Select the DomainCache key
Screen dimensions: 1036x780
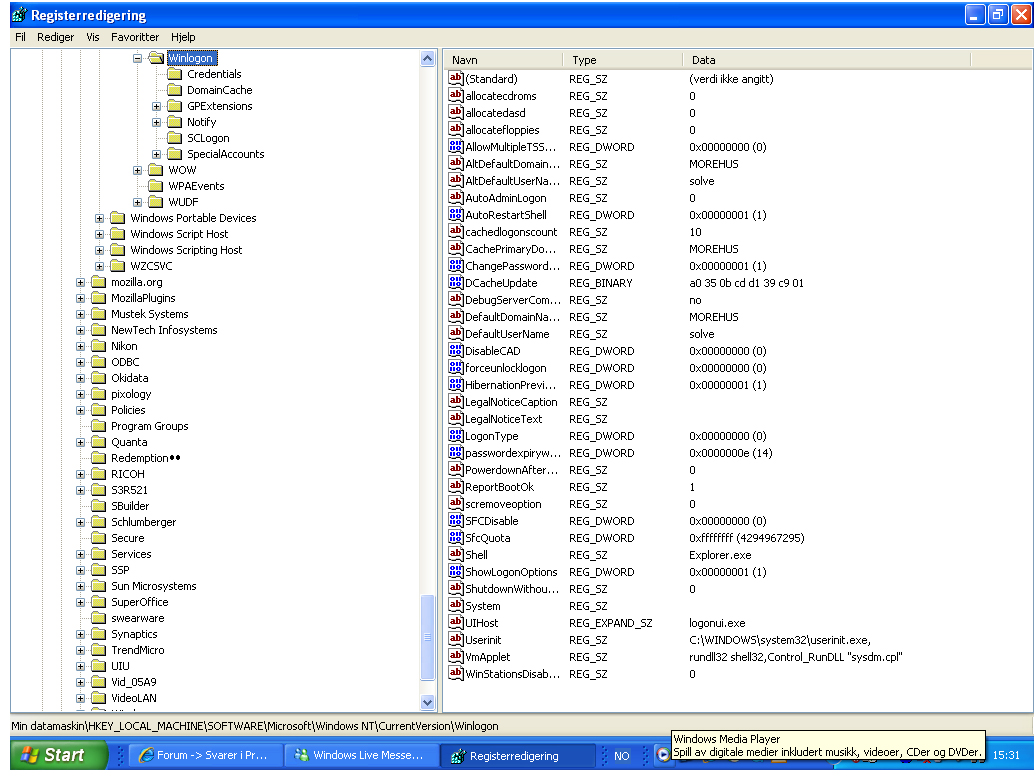point(219,90)
